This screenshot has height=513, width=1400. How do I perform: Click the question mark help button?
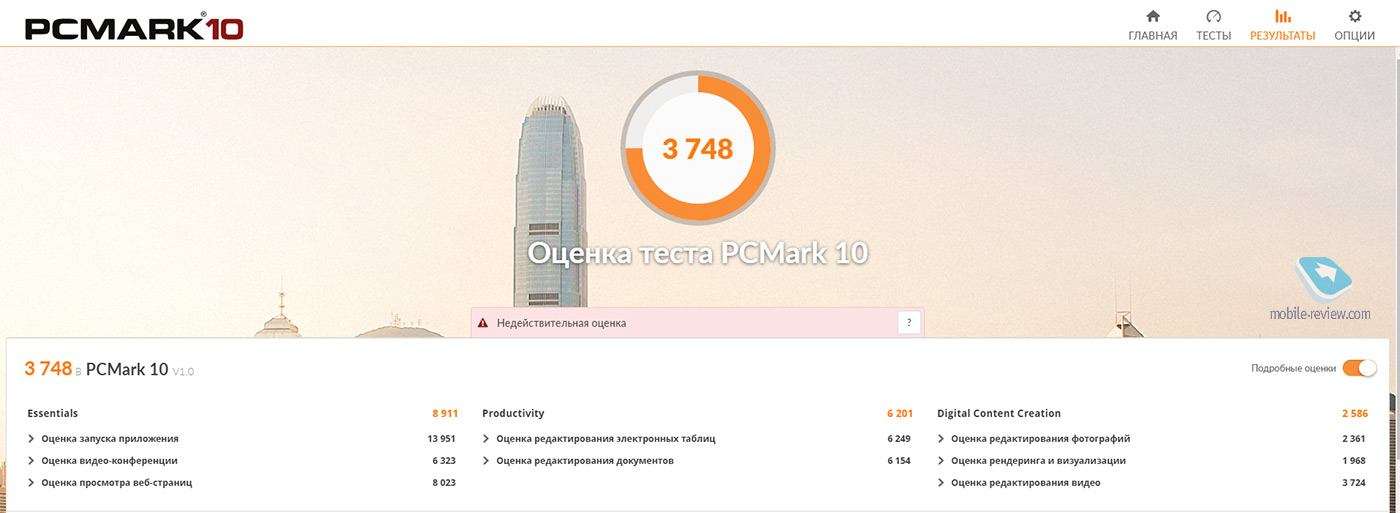tap(908, 322)
